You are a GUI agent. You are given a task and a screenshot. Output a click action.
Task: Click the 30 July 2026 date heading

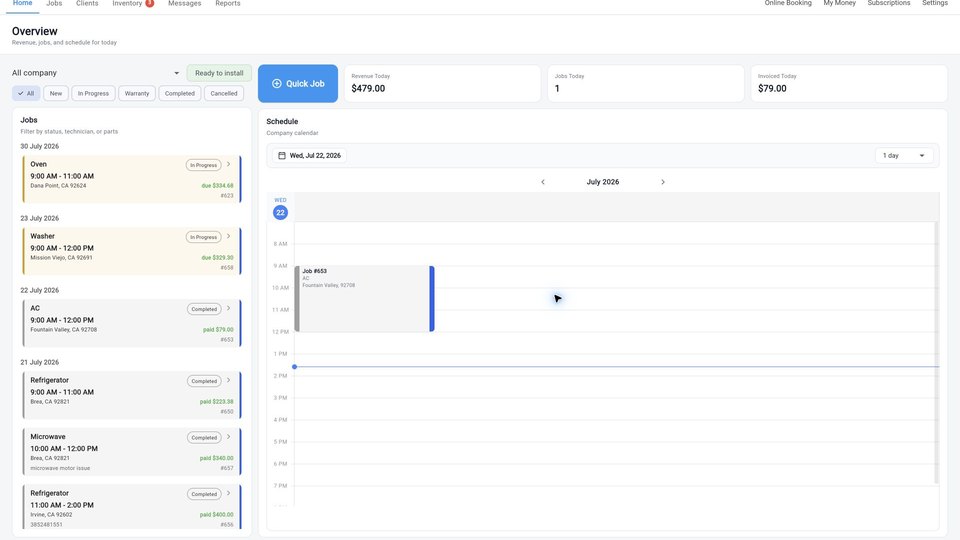(x=40, y=146)
